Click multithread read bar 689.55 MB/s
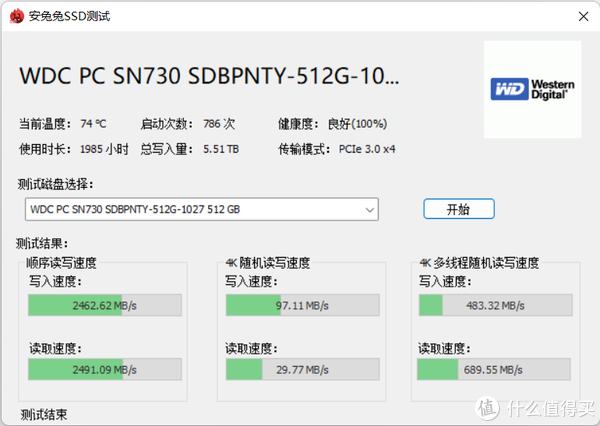The height and width of the screenshot is (426, 600). (x=494, y=369)
